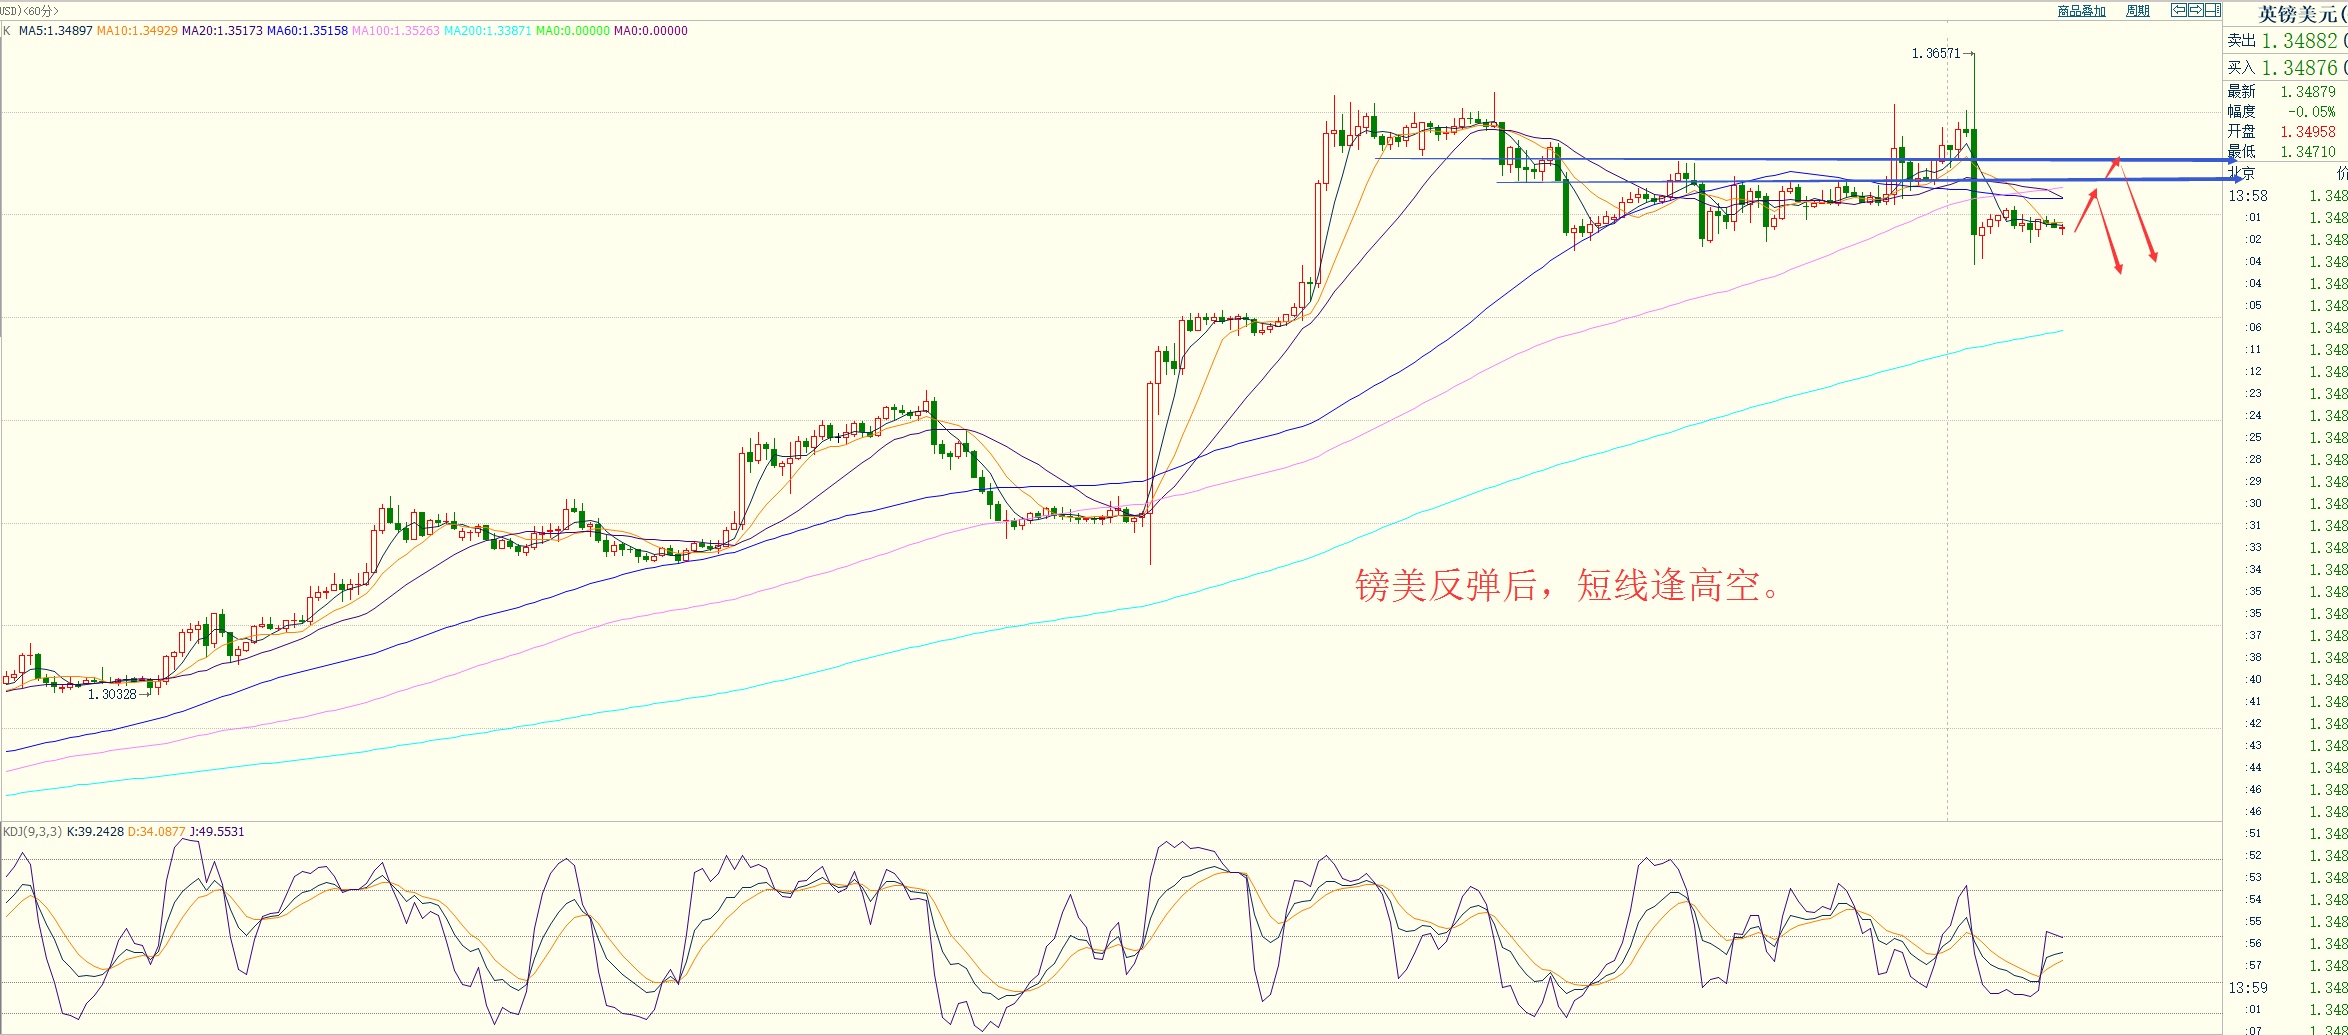Click the KDJ(9,3,3) indicator name
Image resolution: width=2348 pixels, height=1035 pixels.
coord(33,832)
